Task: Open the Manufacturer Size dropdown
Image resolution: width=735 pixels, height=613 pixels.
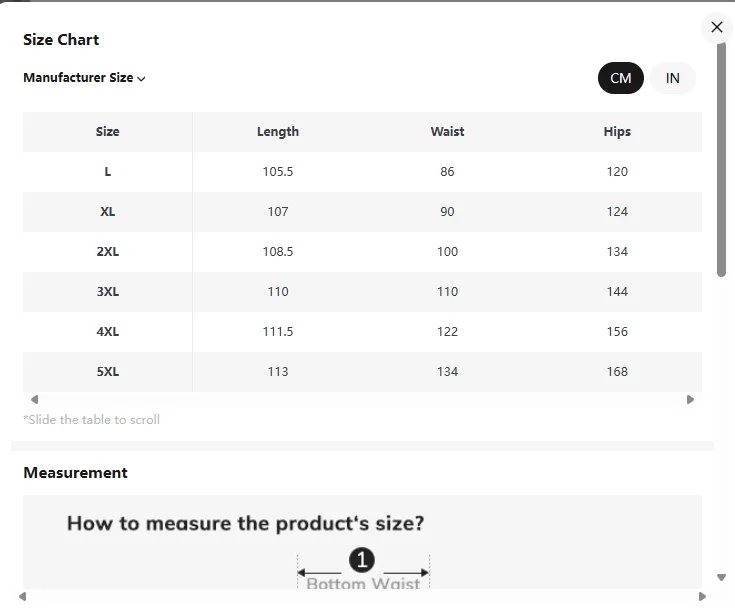Action: [x=85, y=78]
